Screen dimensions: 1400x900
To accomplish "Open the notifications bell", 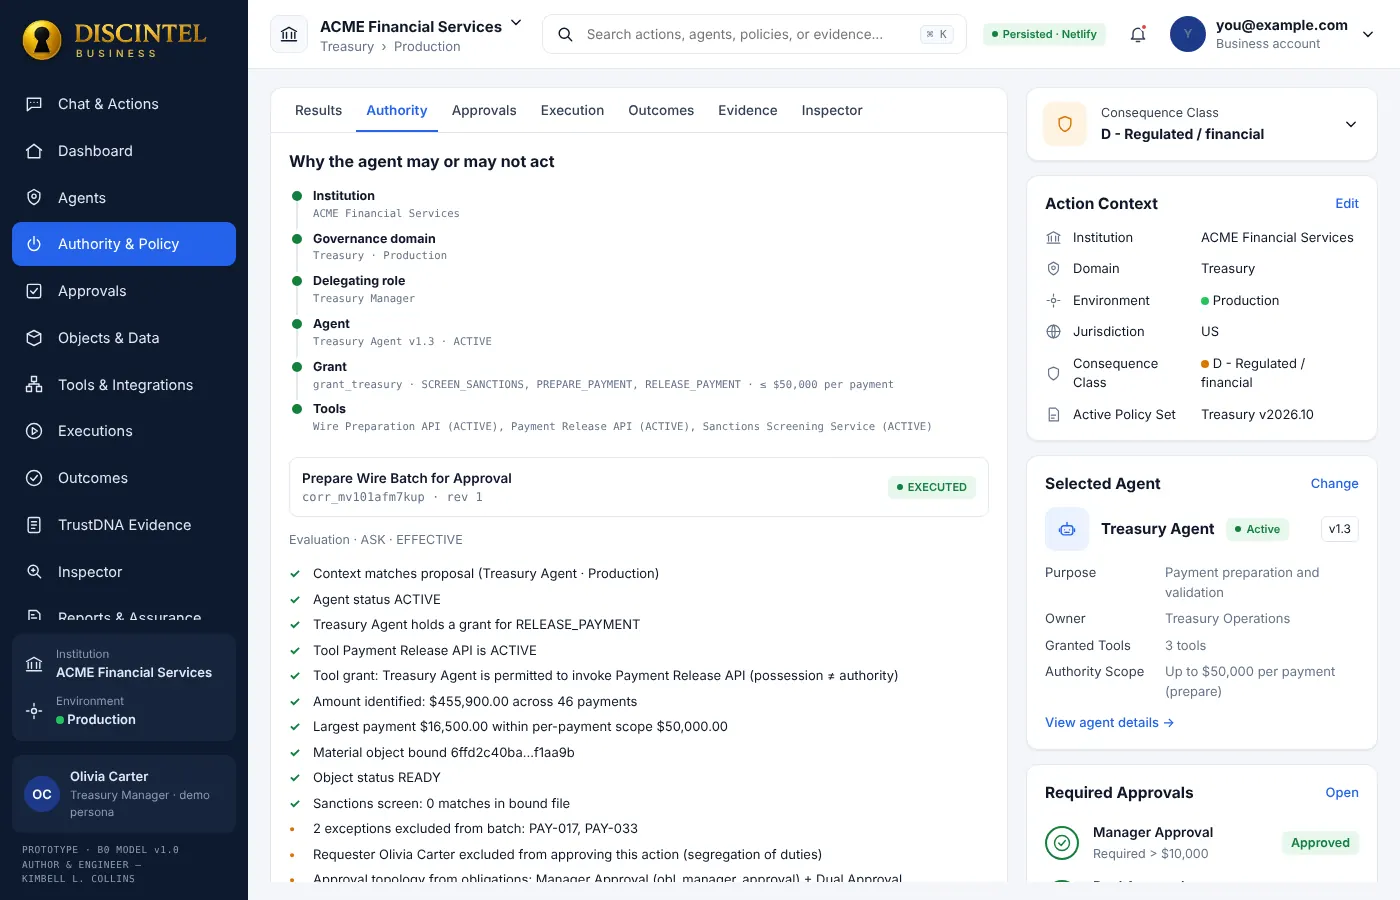I will click(1138, 34).
